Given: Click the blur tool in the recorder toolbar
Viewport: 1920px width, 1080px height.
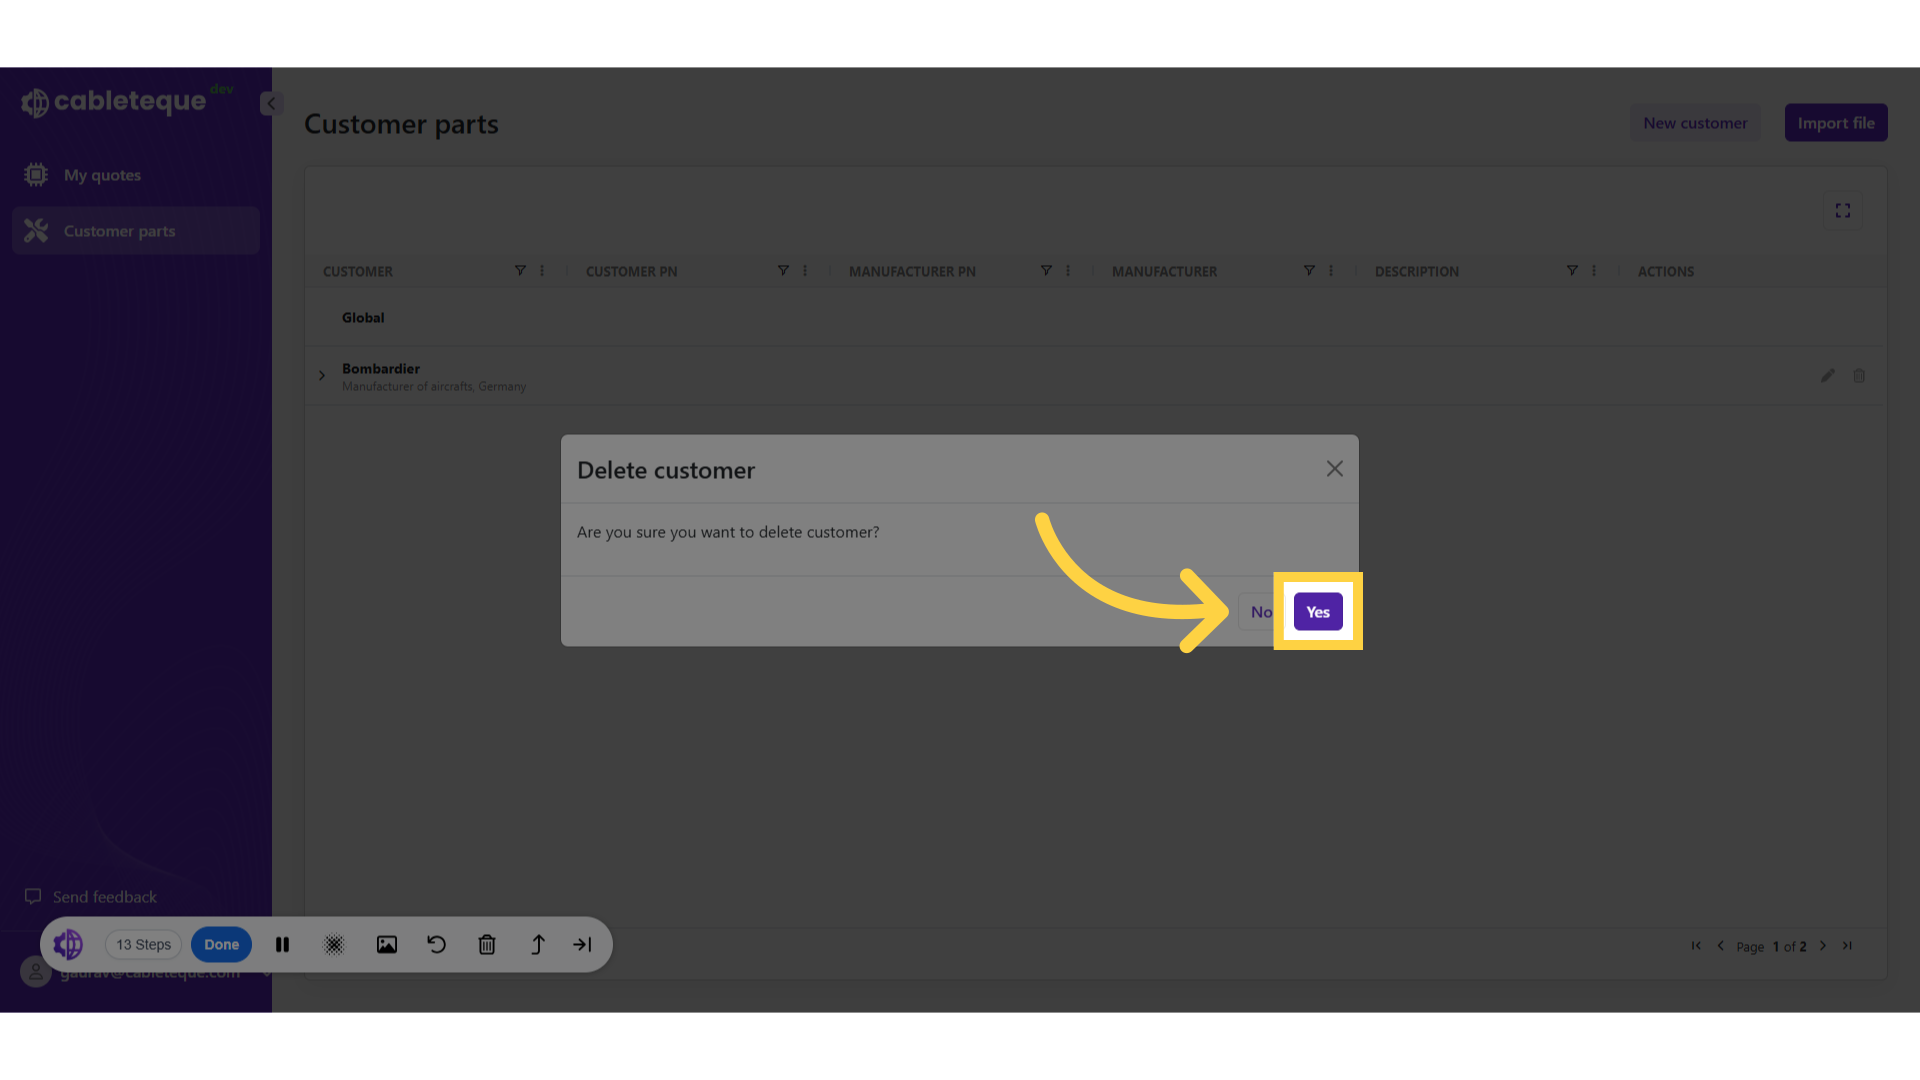Looking at the screenshot, I should click(334, 945).
